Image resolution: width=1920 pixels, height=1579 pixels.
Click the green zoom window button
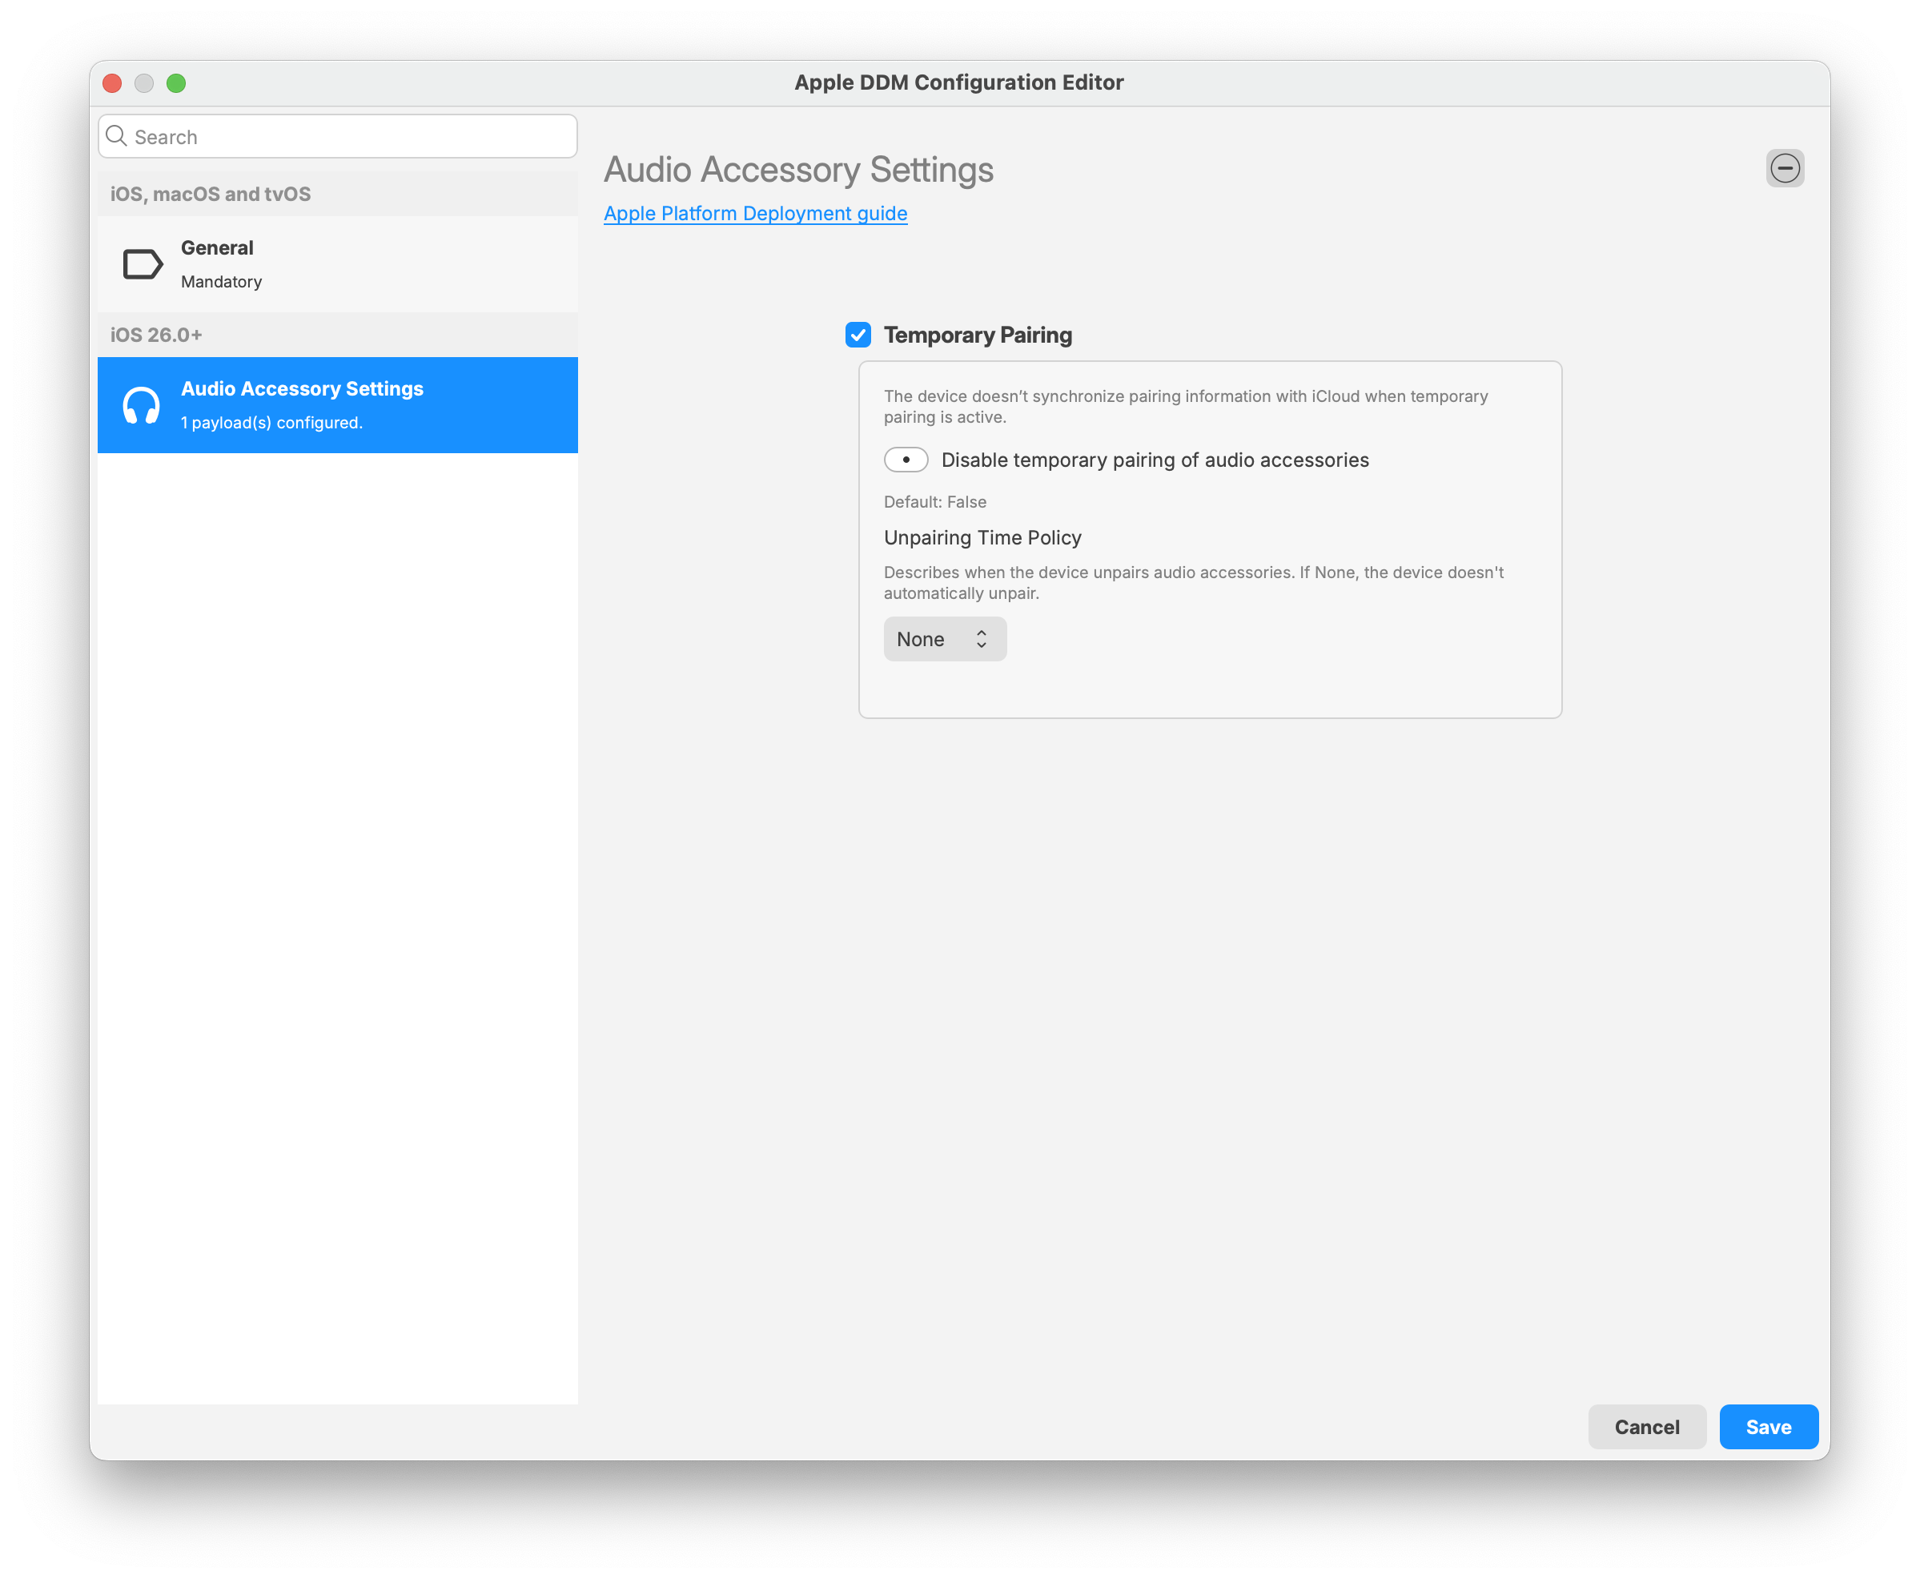point(176,83)
